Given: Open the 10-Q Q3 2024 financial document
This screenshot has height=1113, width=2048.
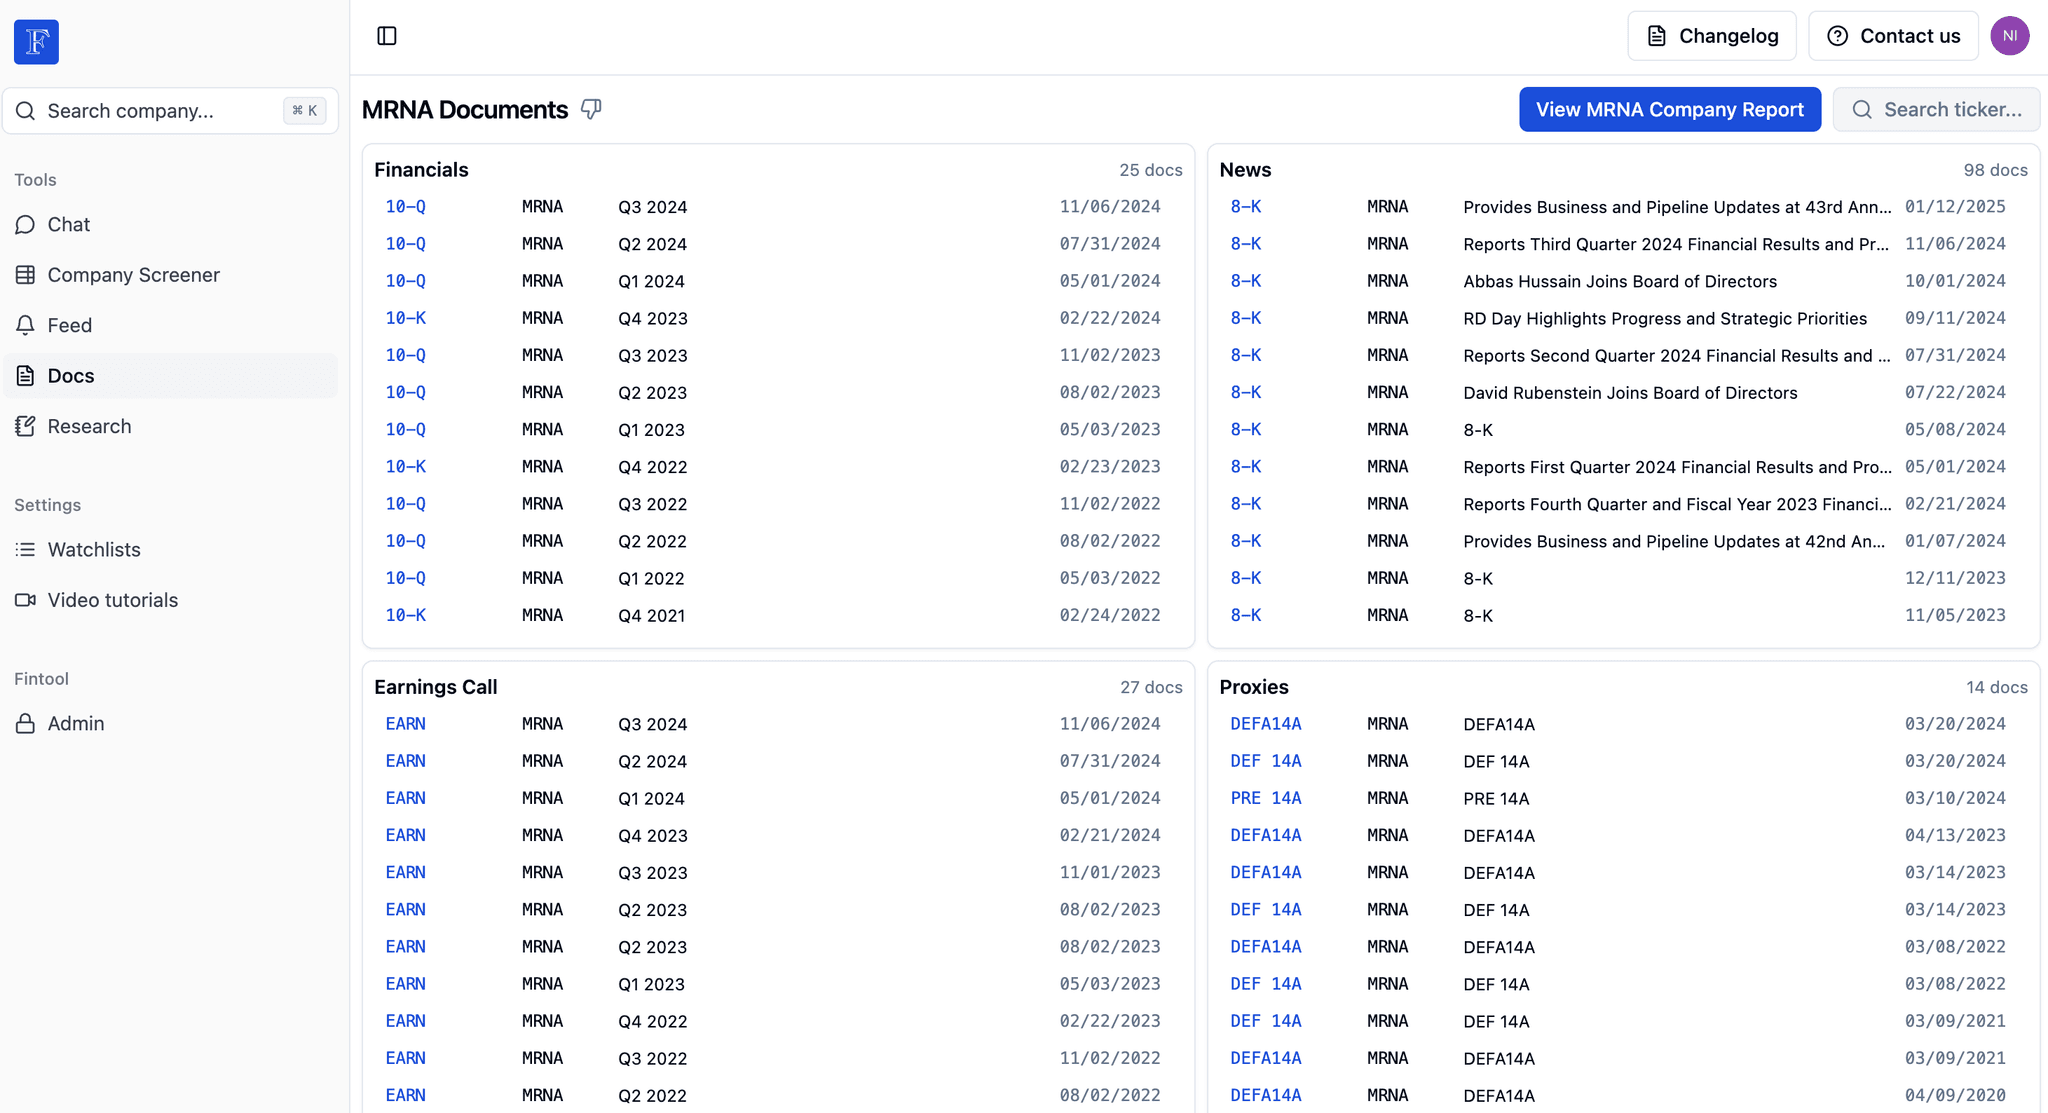Looking at the screenshot, I should [405, 206].
